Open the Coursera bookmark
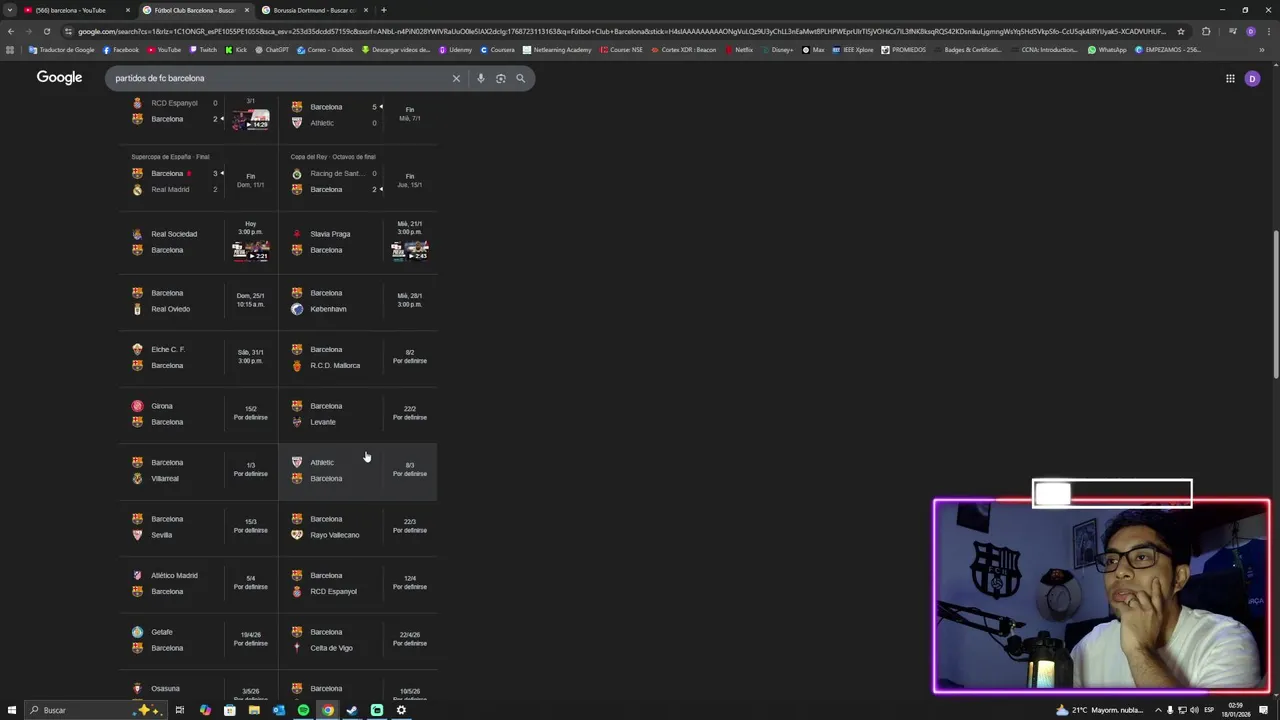1280x720 pixels. pos(497,50)
